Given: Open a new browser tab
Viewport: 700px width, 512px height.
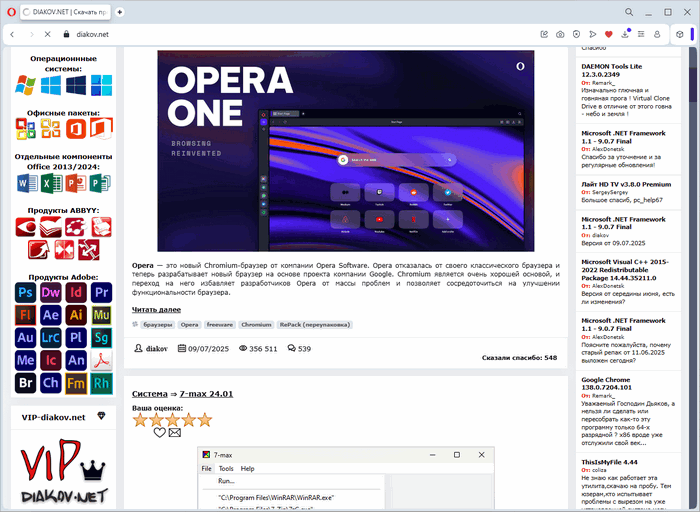Looking at the screenshot, I should (120, 12).
